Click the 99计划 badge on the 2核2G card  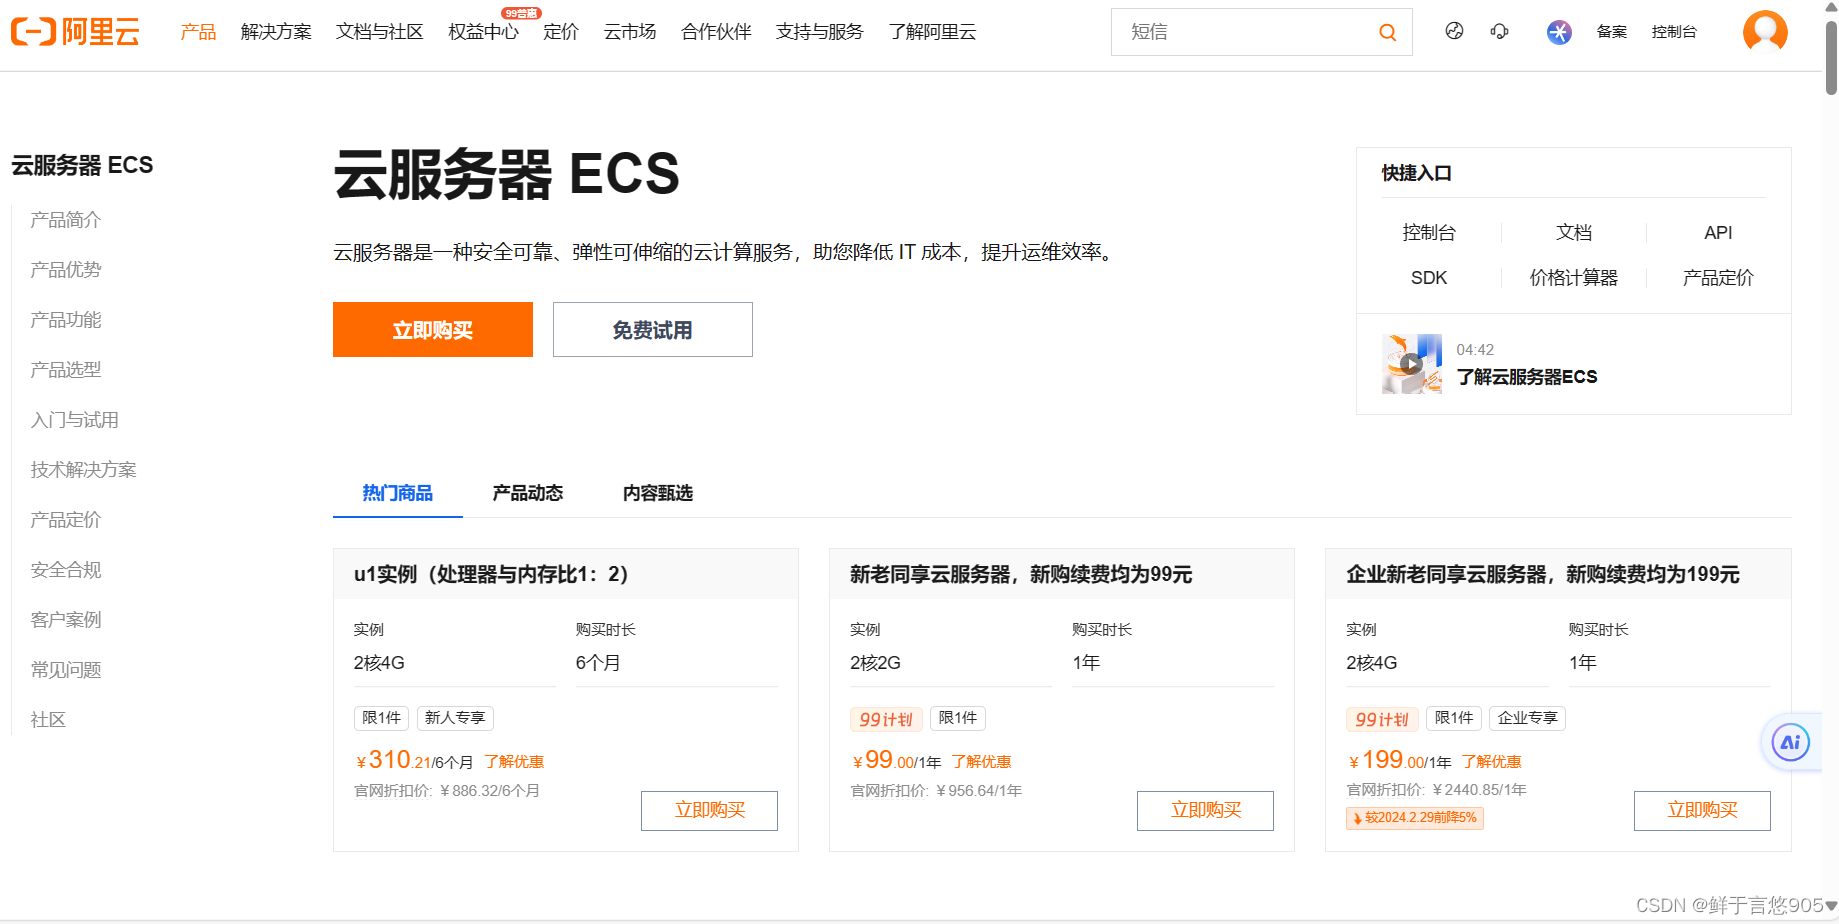pyautogui.click(x=886, y=719)
